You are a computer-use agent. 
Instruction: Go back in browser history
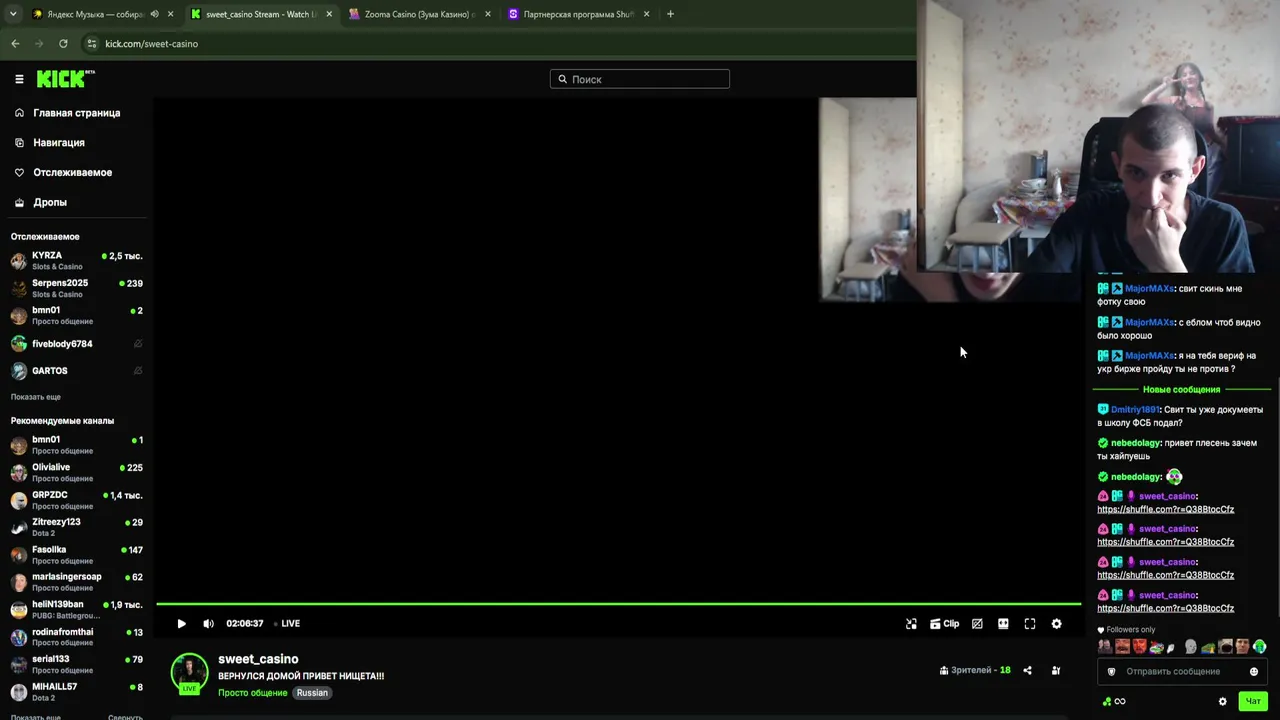(15, 44)
